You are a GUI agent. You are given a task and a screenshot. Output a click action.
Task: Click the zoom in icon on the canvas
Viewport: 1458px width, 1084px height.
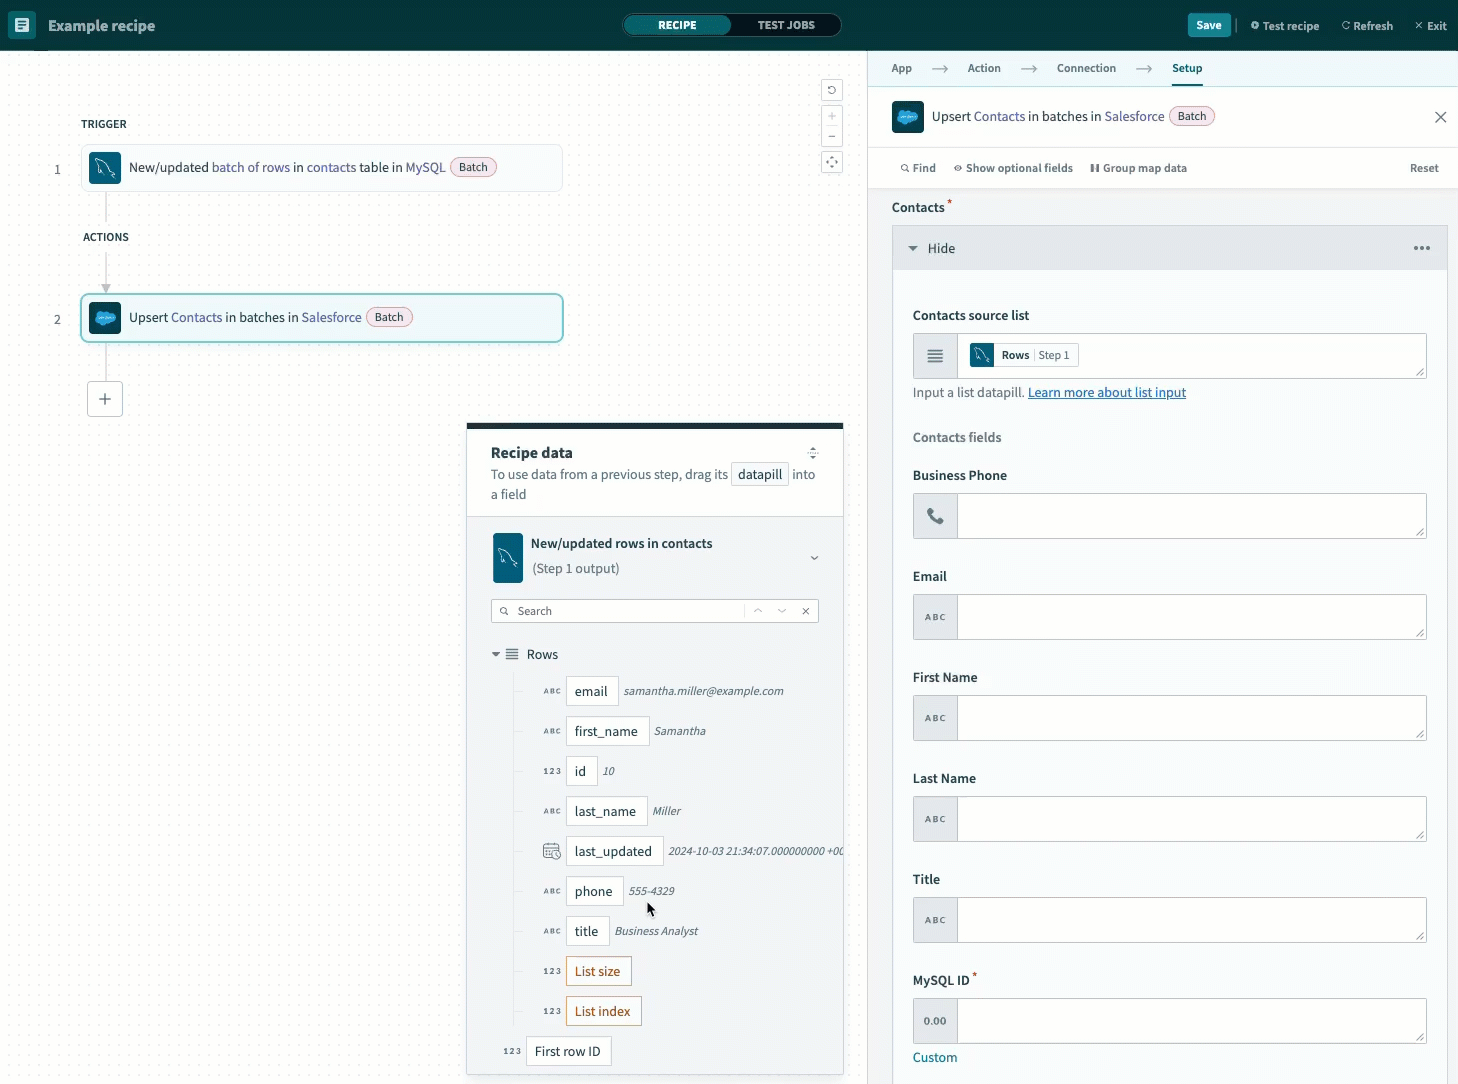pos(832,115)
